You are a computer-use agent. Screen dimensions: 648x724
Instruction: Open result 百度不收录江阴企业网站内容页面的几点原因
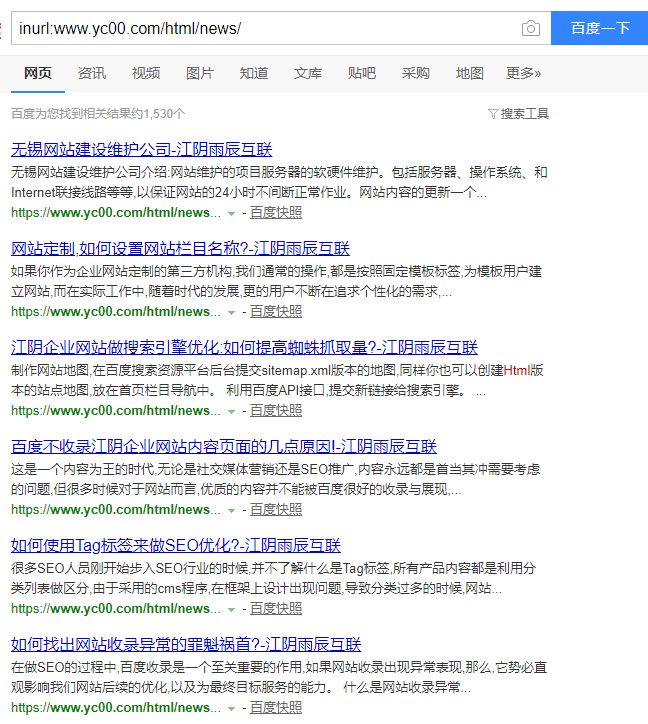224,446
